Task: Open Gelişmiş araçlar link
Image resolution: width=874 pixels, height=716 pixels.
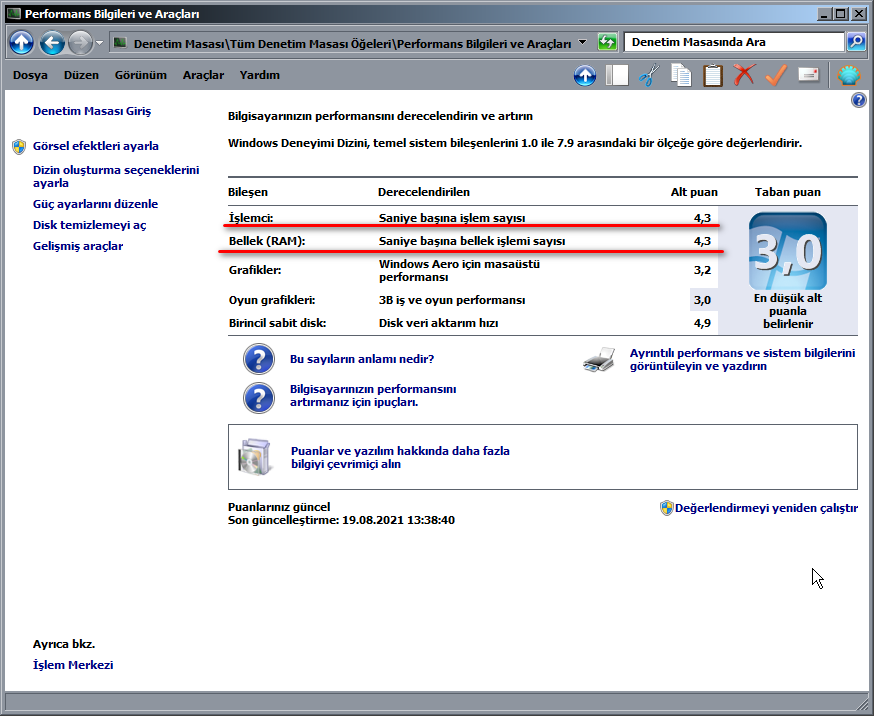Action: pyautogui.click(x=78, y=246)
